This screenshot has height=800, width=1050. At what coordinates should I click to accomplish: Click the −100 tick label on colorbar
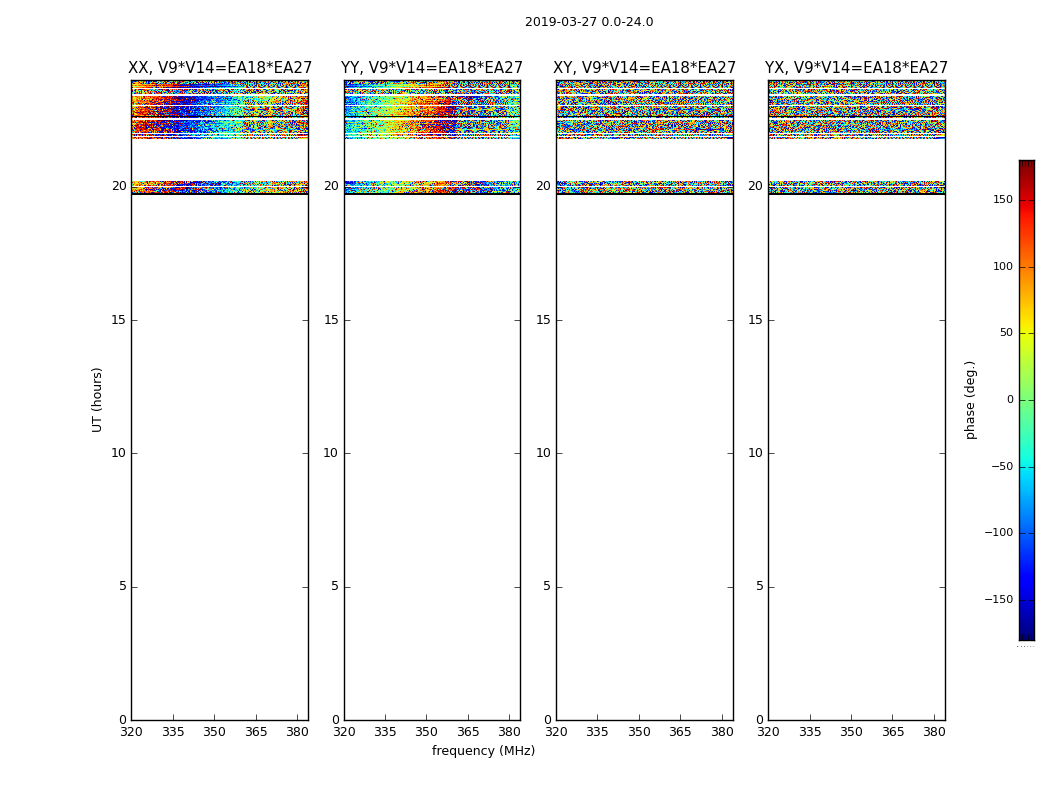[x=999, y=533]
